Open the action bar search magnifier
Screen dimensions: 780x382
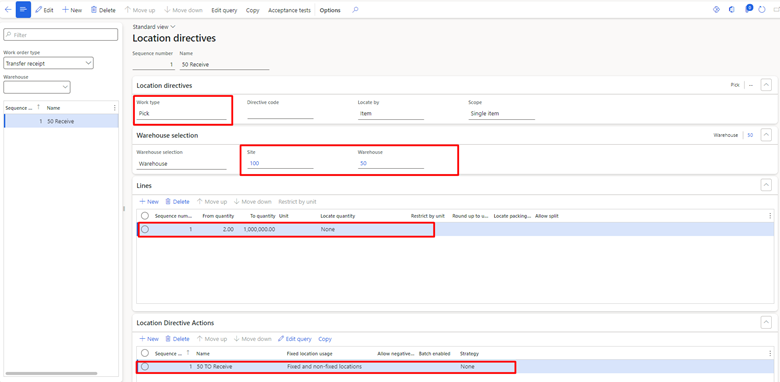click(355, 9)
